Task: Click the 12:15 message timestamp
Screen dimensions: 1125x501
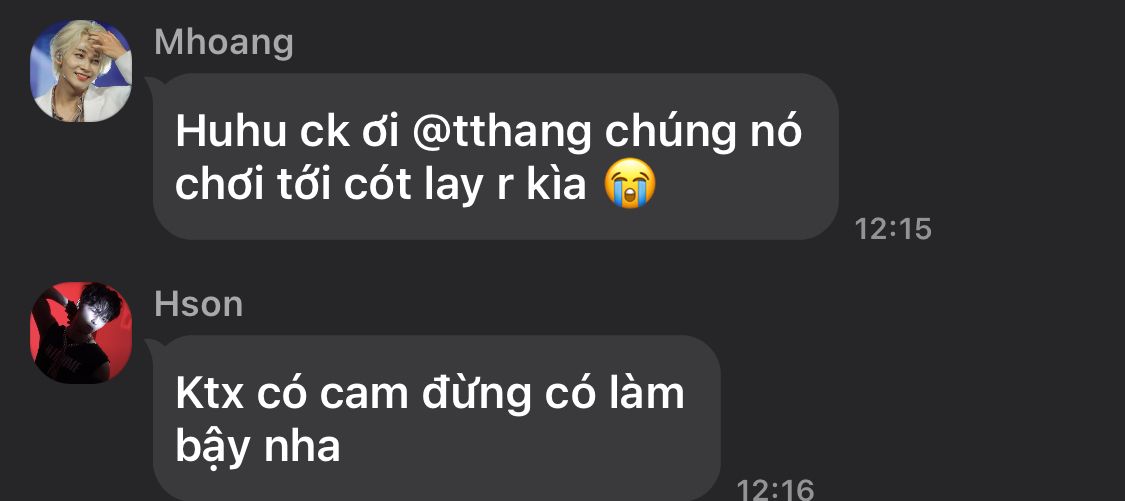Action: pos(893,230)
